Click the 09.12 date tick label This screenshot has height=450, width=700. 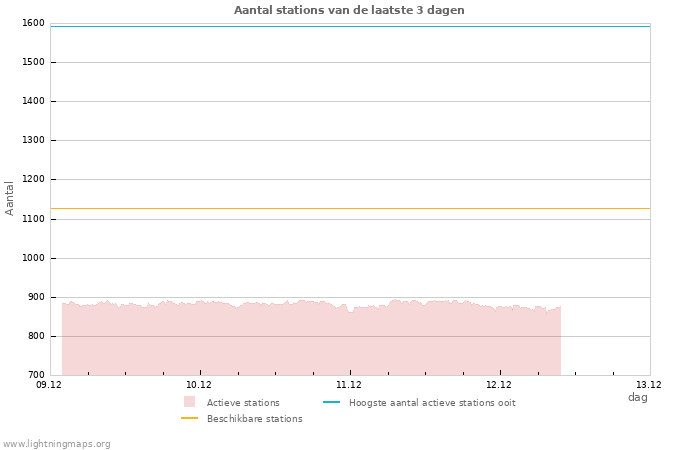pyautogui.click(x=49, y=384)
